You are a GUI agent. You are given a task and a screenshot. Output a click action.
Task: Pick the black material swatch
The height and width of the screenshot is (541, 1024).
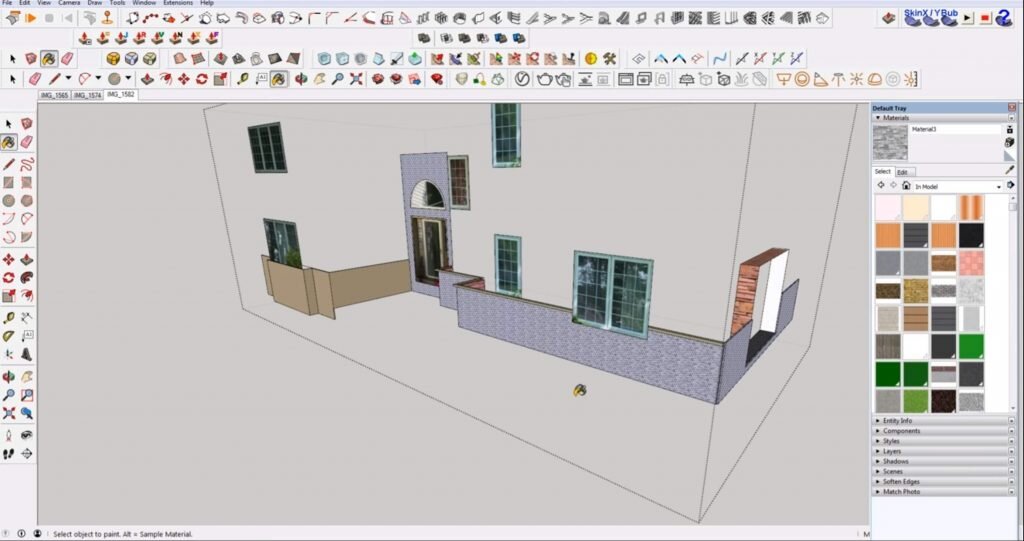click(971, 235)
